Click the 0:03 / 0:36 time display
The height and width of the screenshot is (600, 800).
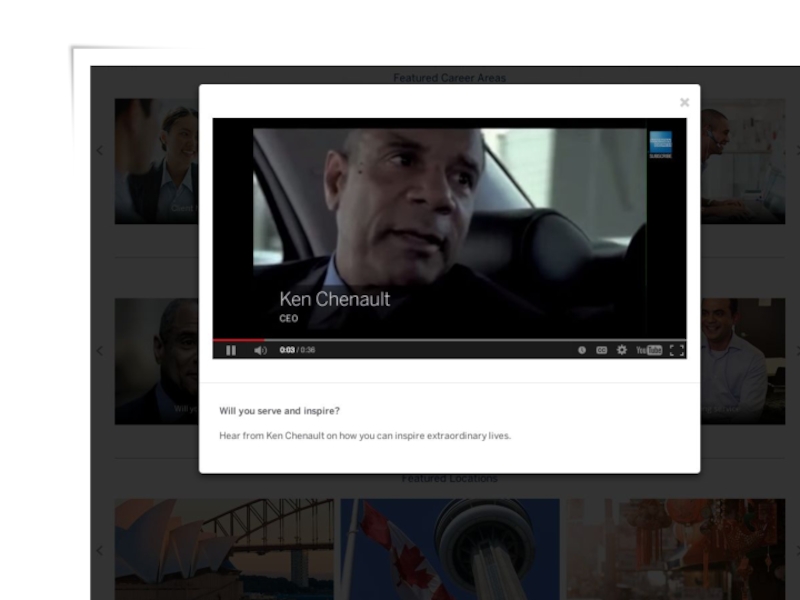[297, 350]
